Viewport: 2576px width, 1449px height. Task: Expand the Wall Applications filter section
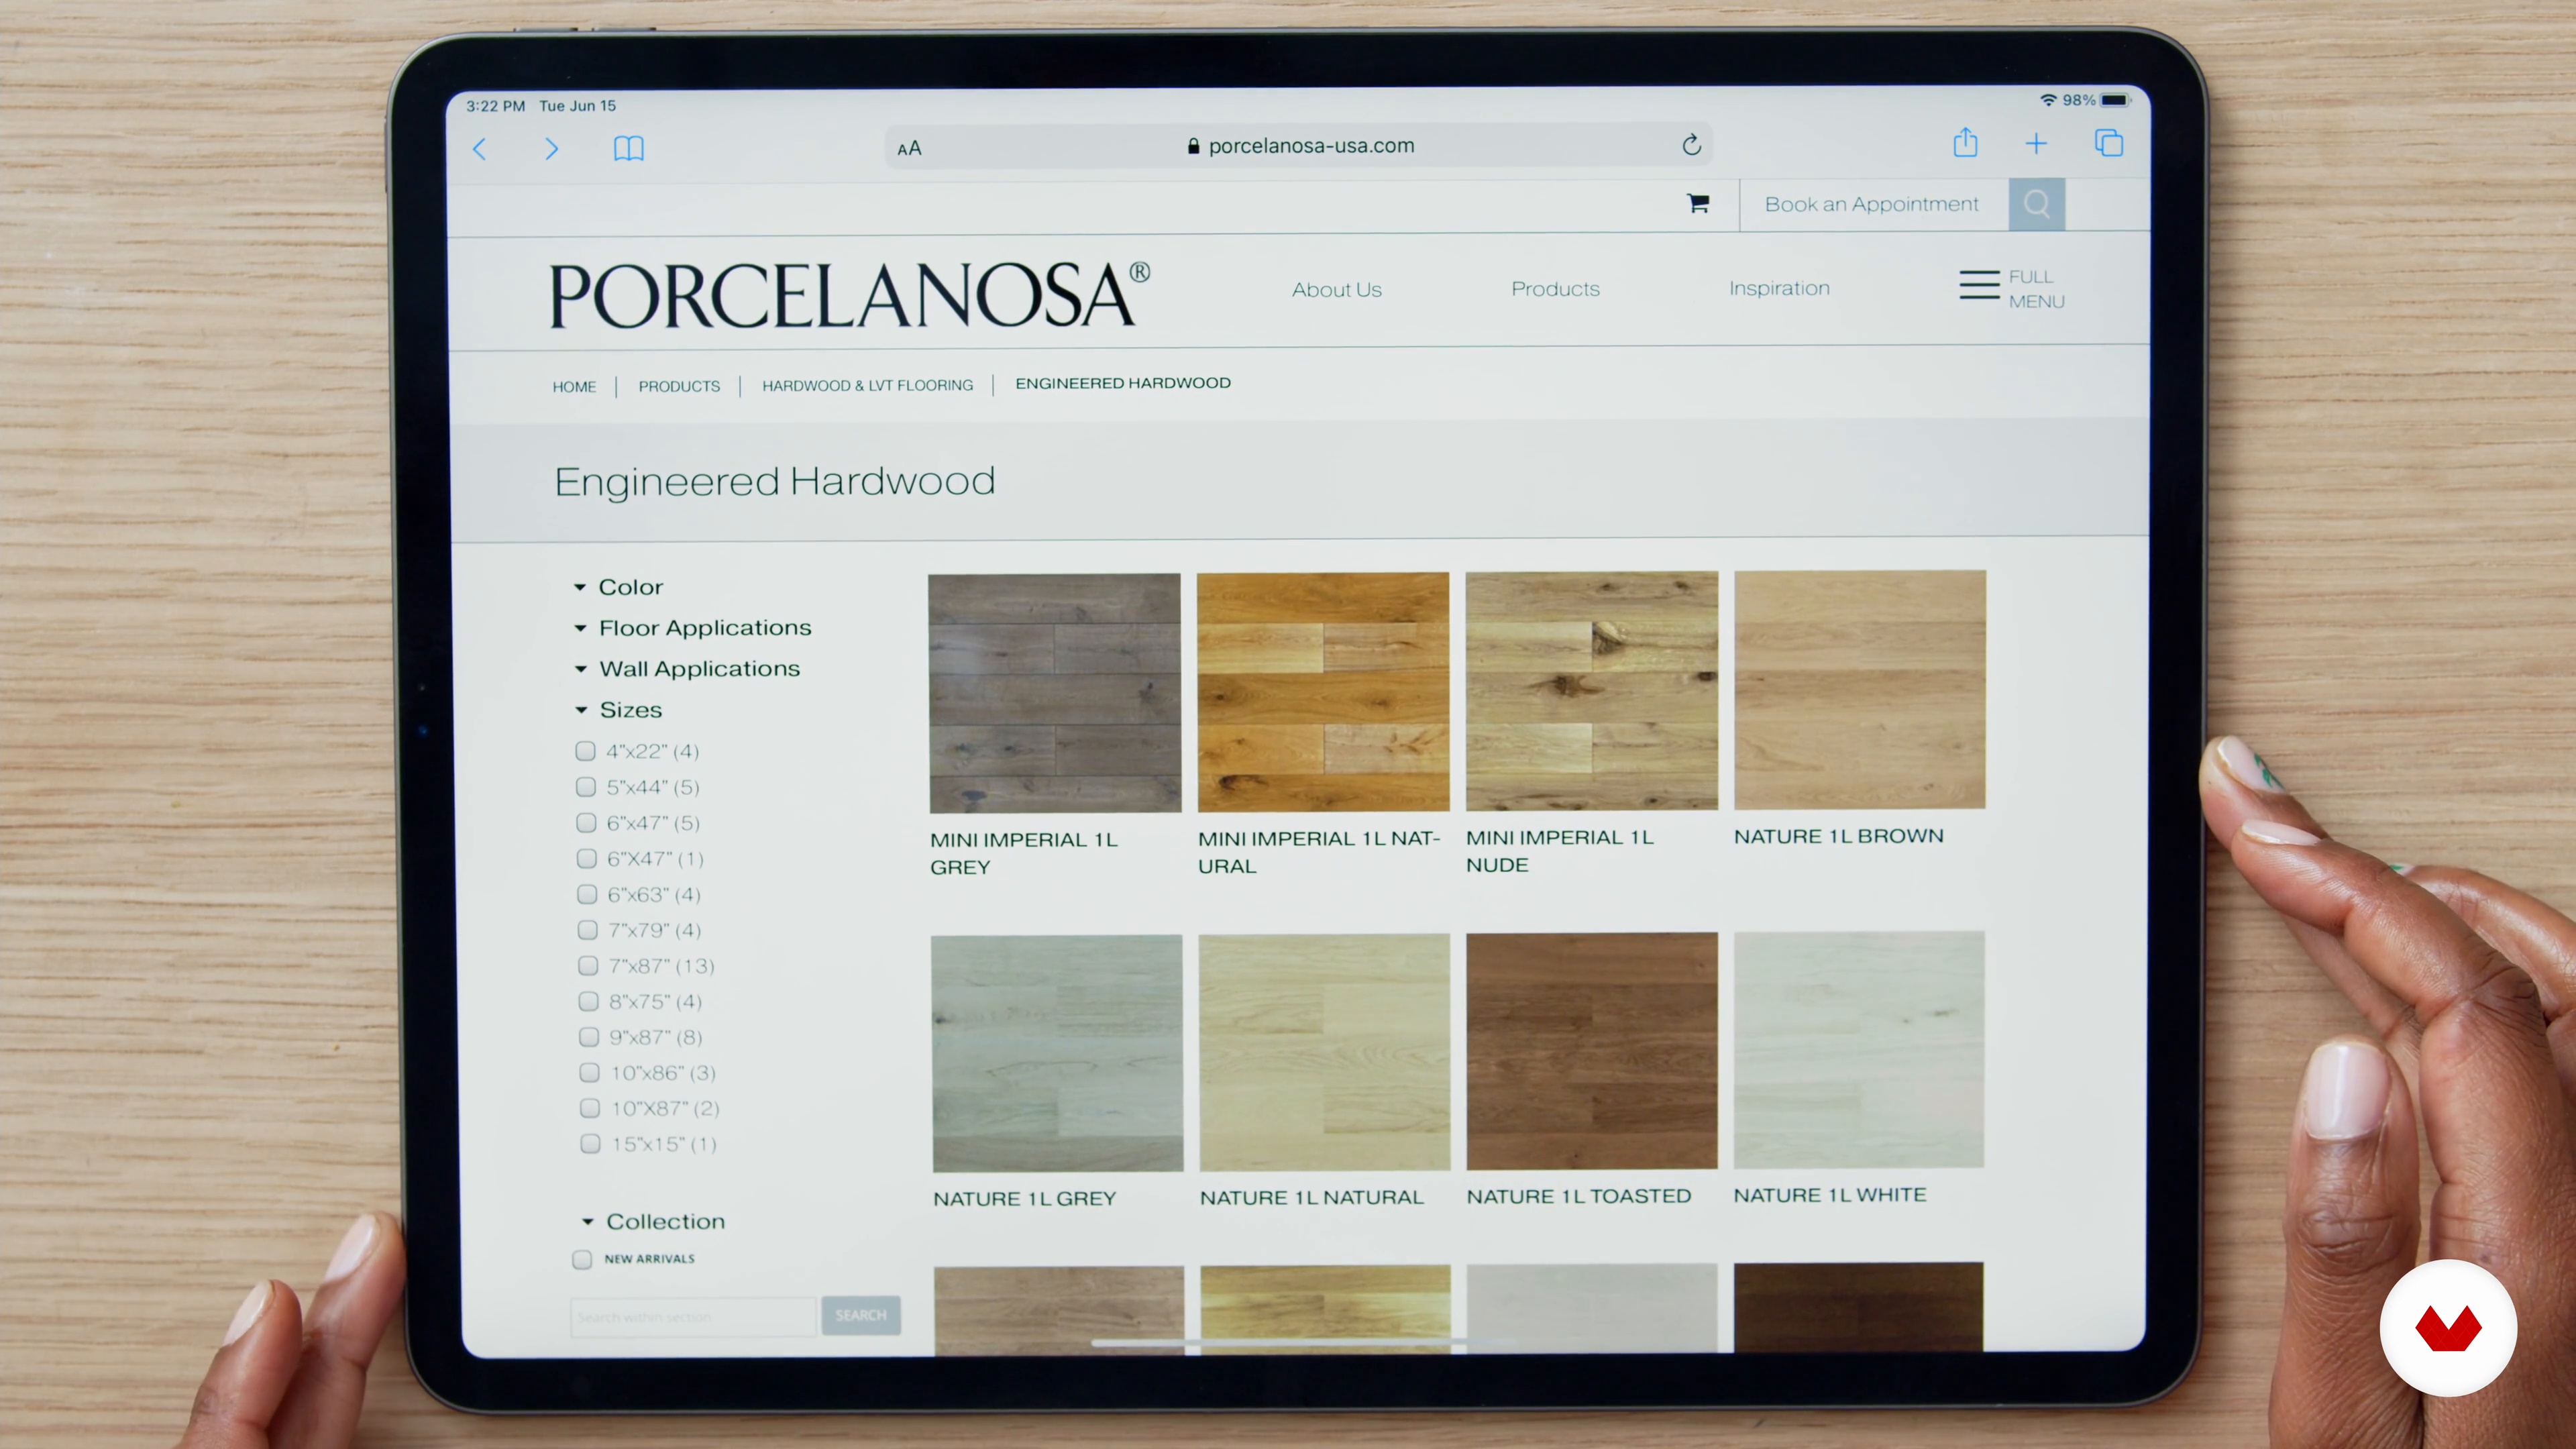coord(687,669)
